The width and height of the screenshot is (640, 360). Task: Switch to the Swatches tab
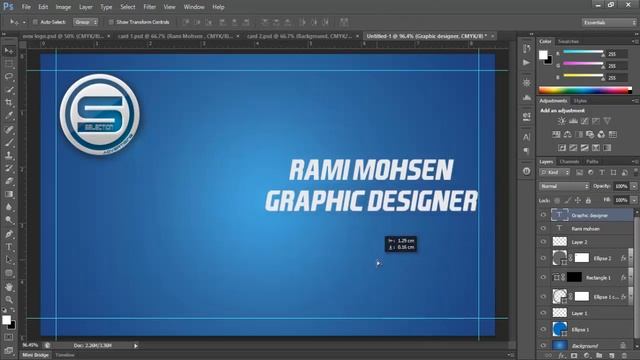point(568,42)
